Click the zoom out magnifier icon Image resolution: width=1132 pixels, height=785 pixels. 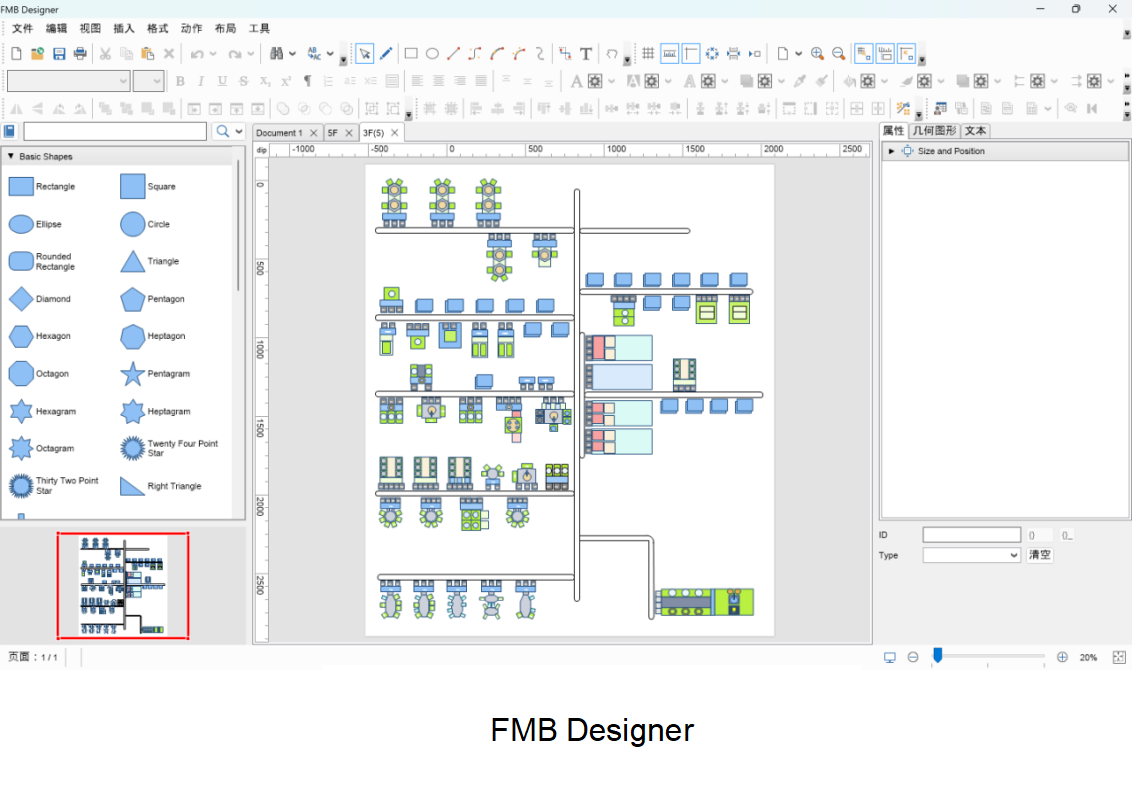click(838, 53)
